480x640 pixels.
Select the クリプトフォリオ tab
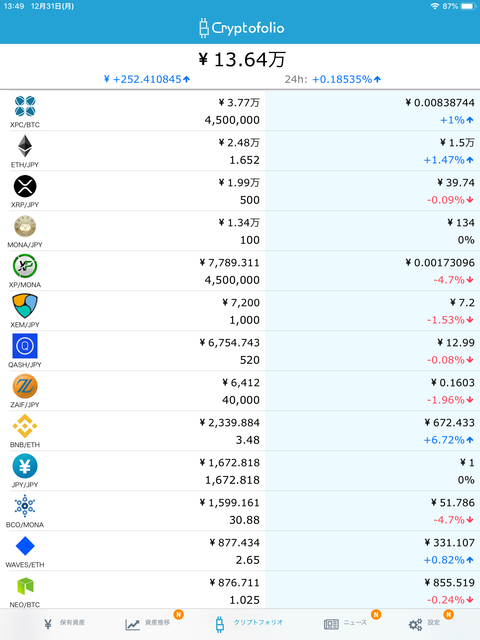249,623
